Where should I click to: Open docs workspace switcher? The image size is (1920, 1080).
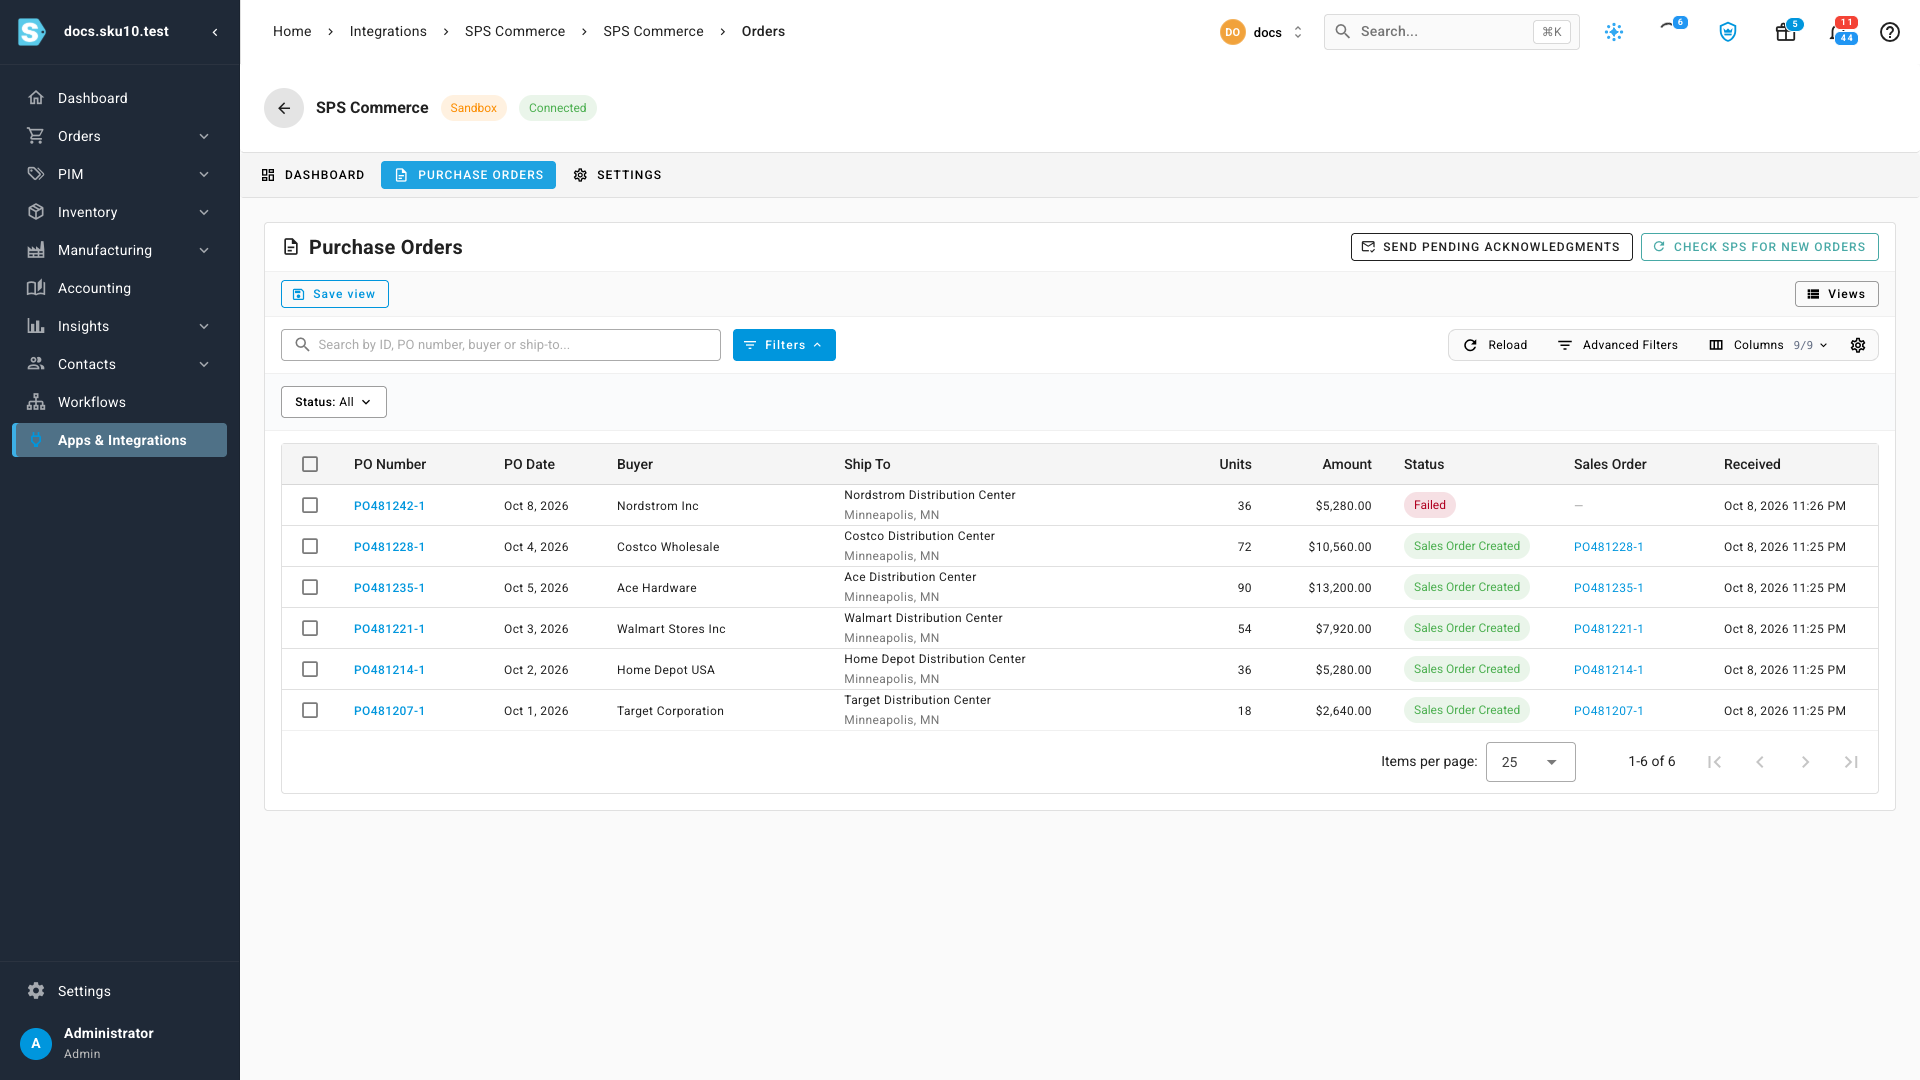[1262, 32]
